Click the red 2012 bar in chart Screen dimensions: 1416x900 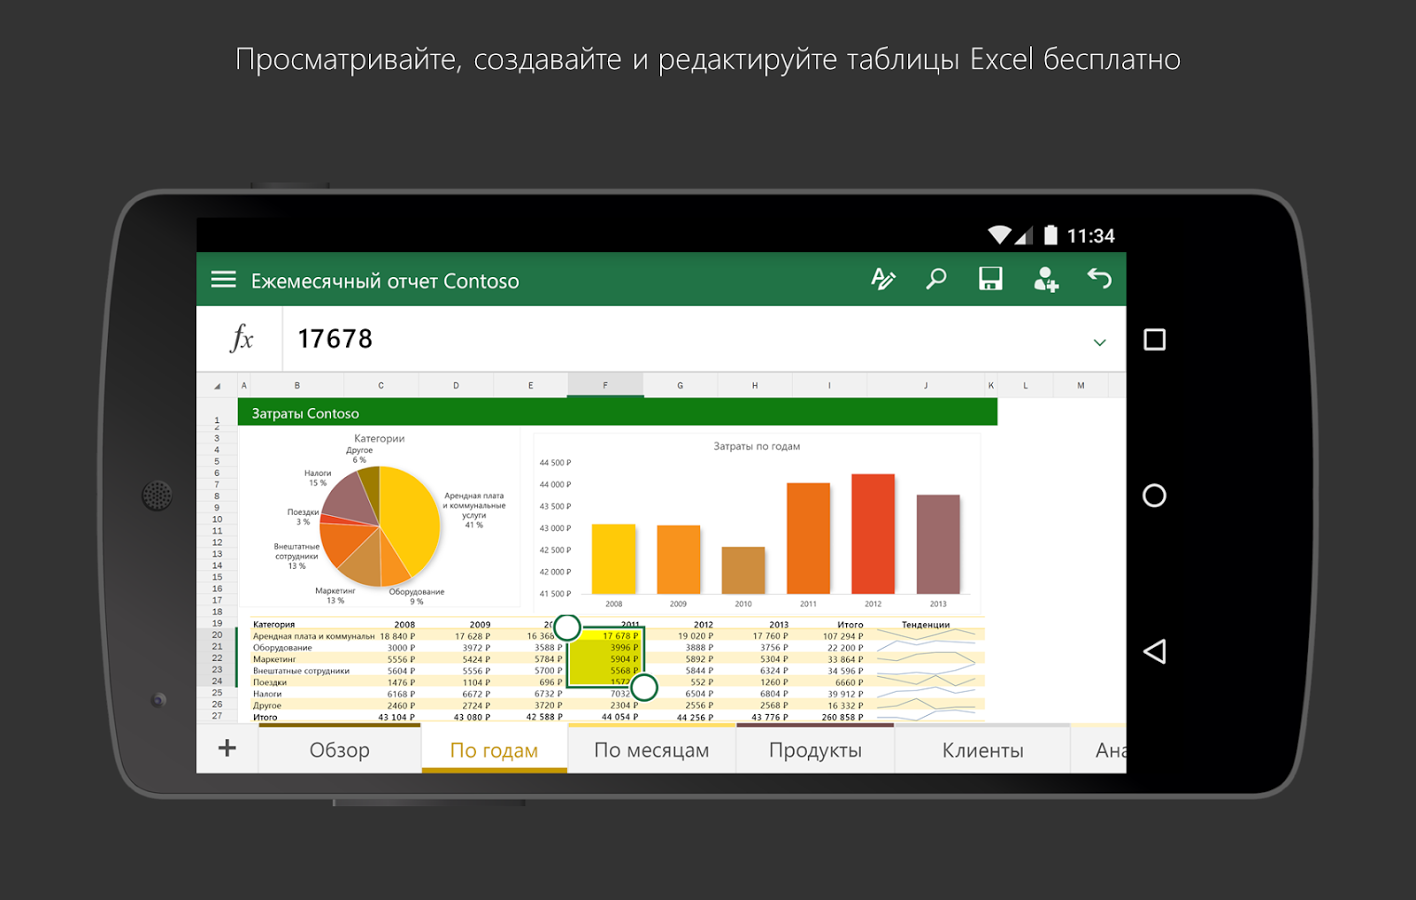click(x=873, y=534)
